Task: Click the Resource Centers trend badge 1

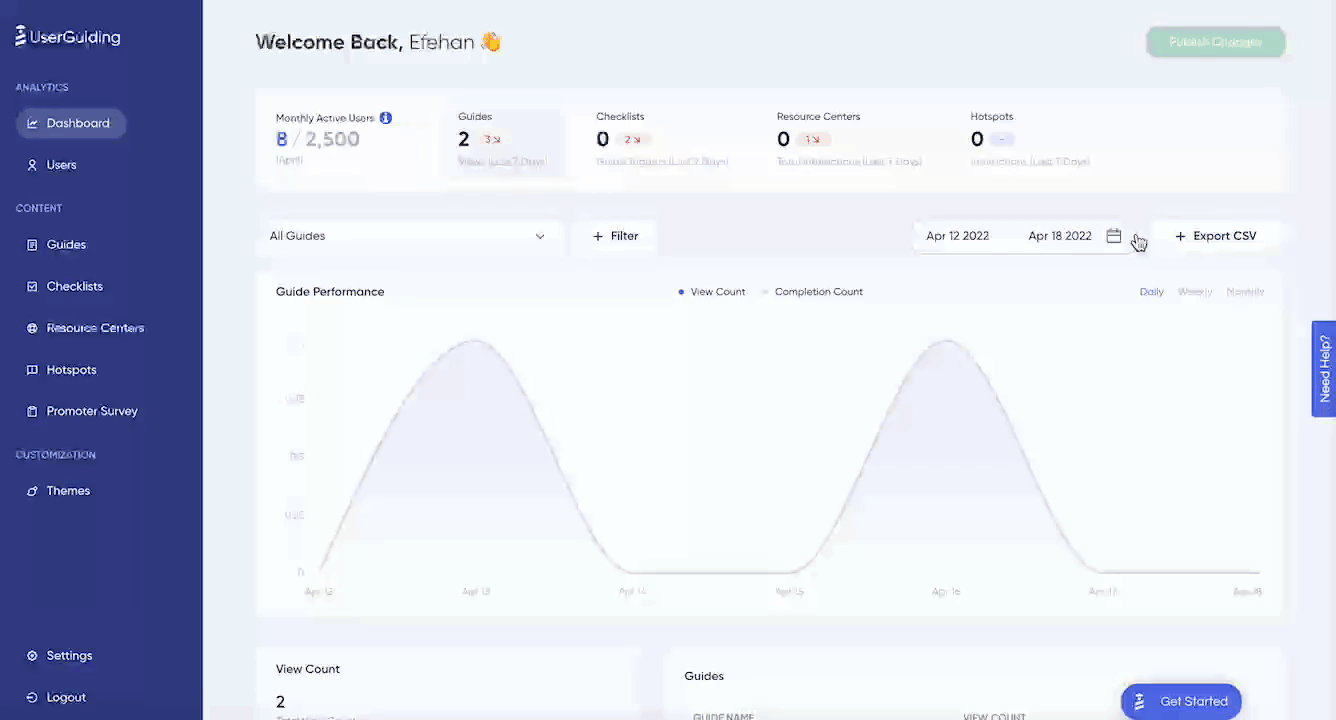Action: tap(812, 140)
